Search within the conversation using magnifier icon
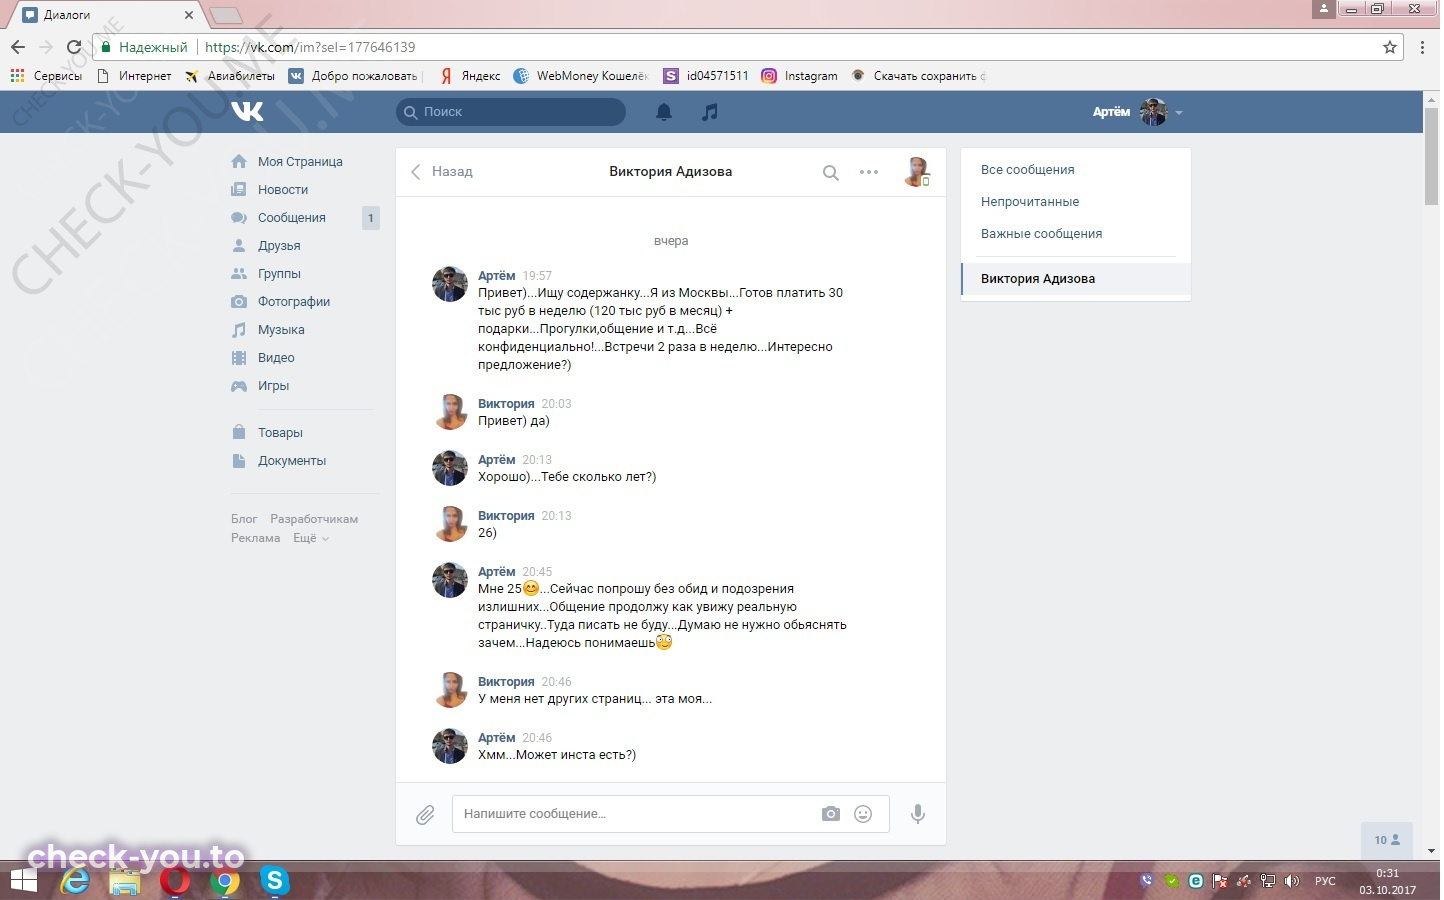 (x=830, y=172)
